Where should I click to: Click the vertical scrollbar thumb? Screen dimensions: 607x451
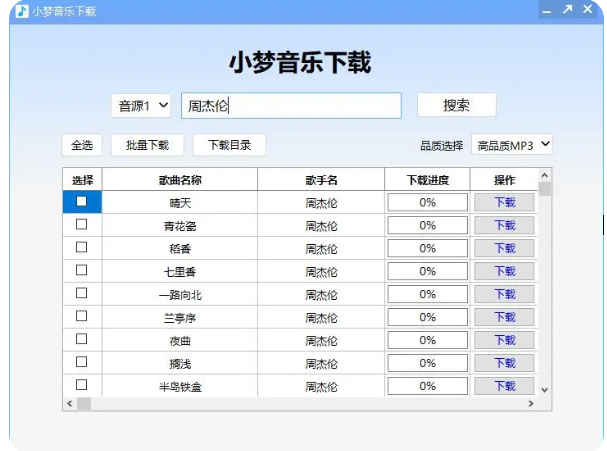(545, 189)
